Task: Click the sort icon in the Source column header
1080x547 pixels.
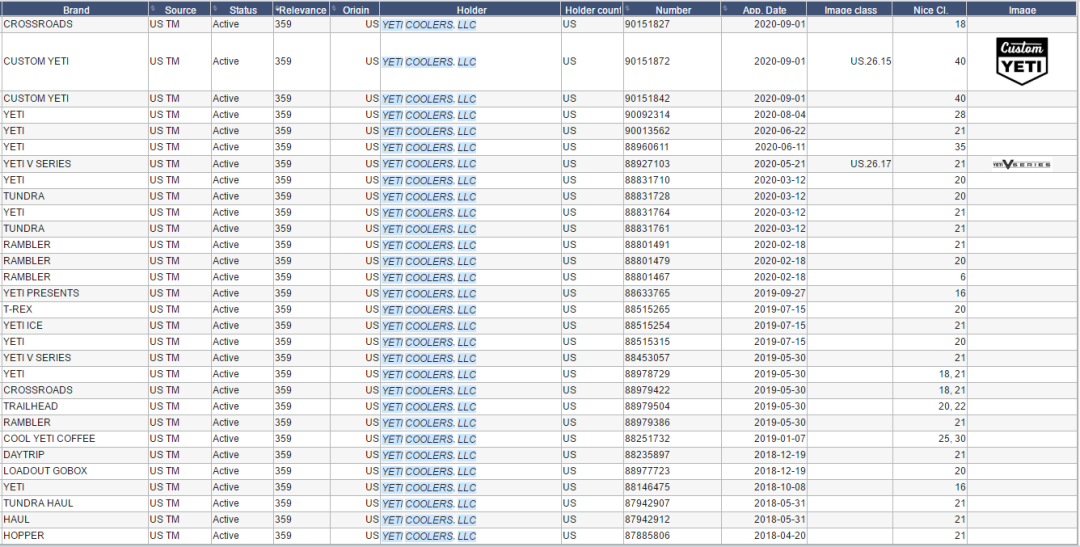Action: 152,9
